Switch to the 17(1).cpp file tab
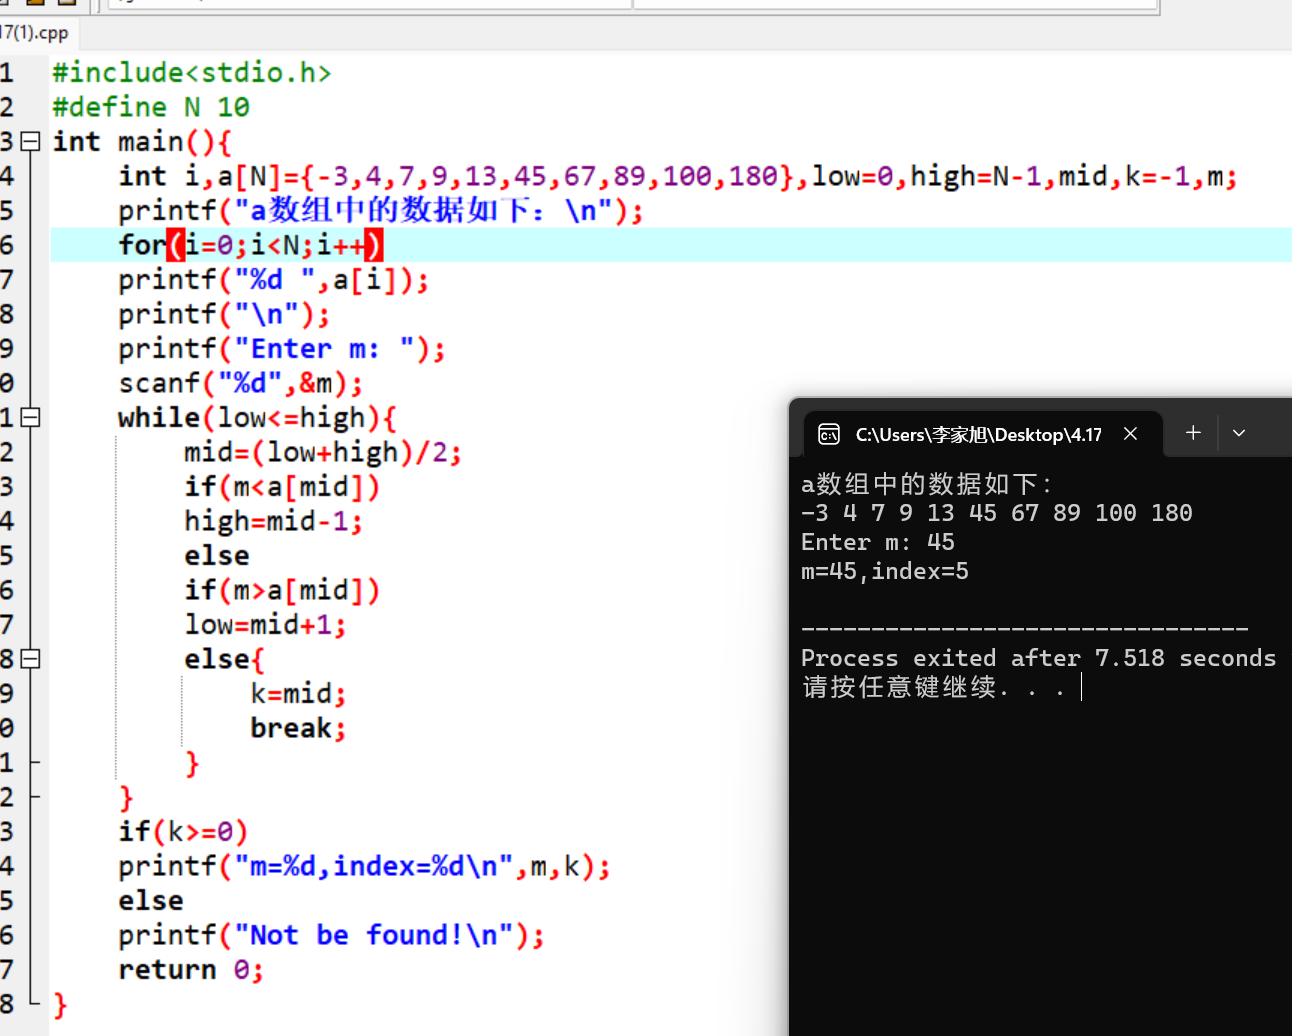 coord(36,32)
